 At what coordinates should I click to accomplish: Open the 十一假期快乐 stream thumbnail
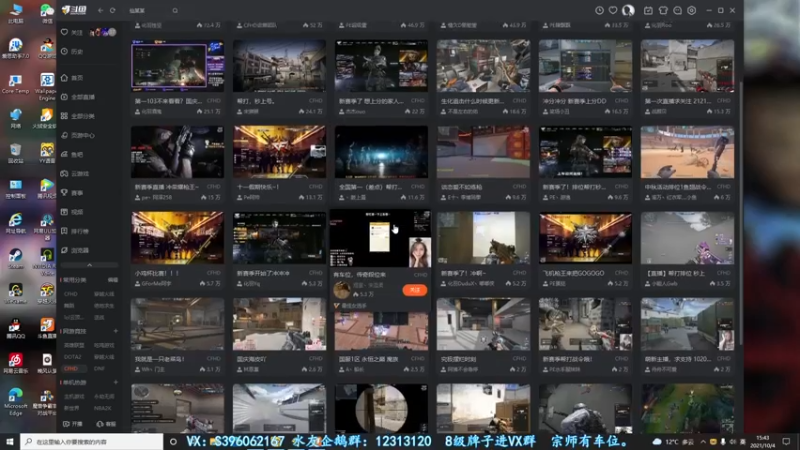[279, 152]
